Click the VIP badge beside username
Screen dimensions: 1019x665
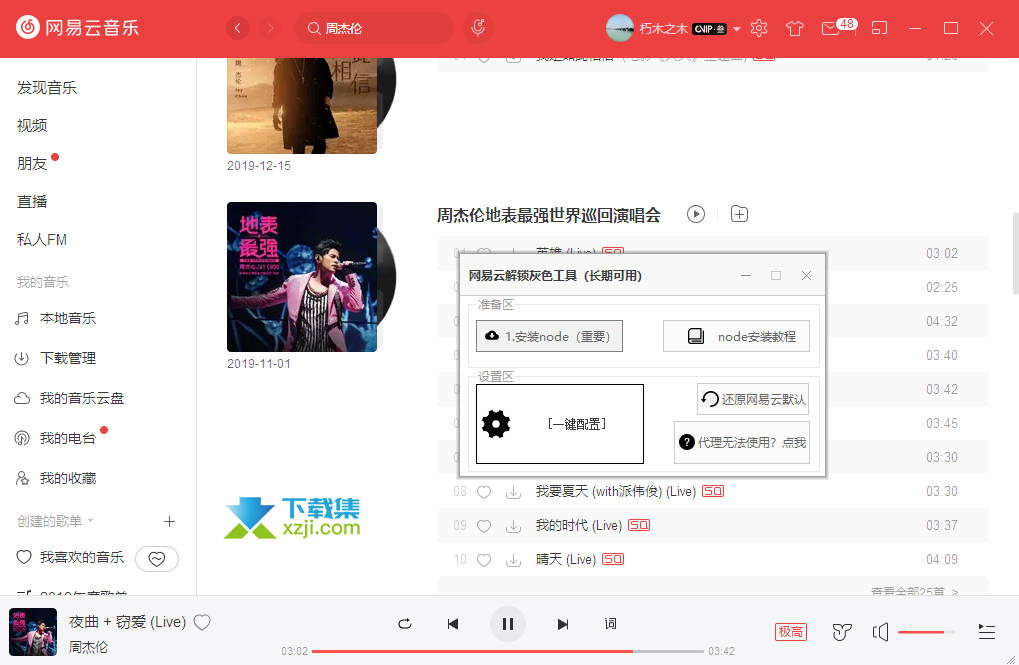709,29
